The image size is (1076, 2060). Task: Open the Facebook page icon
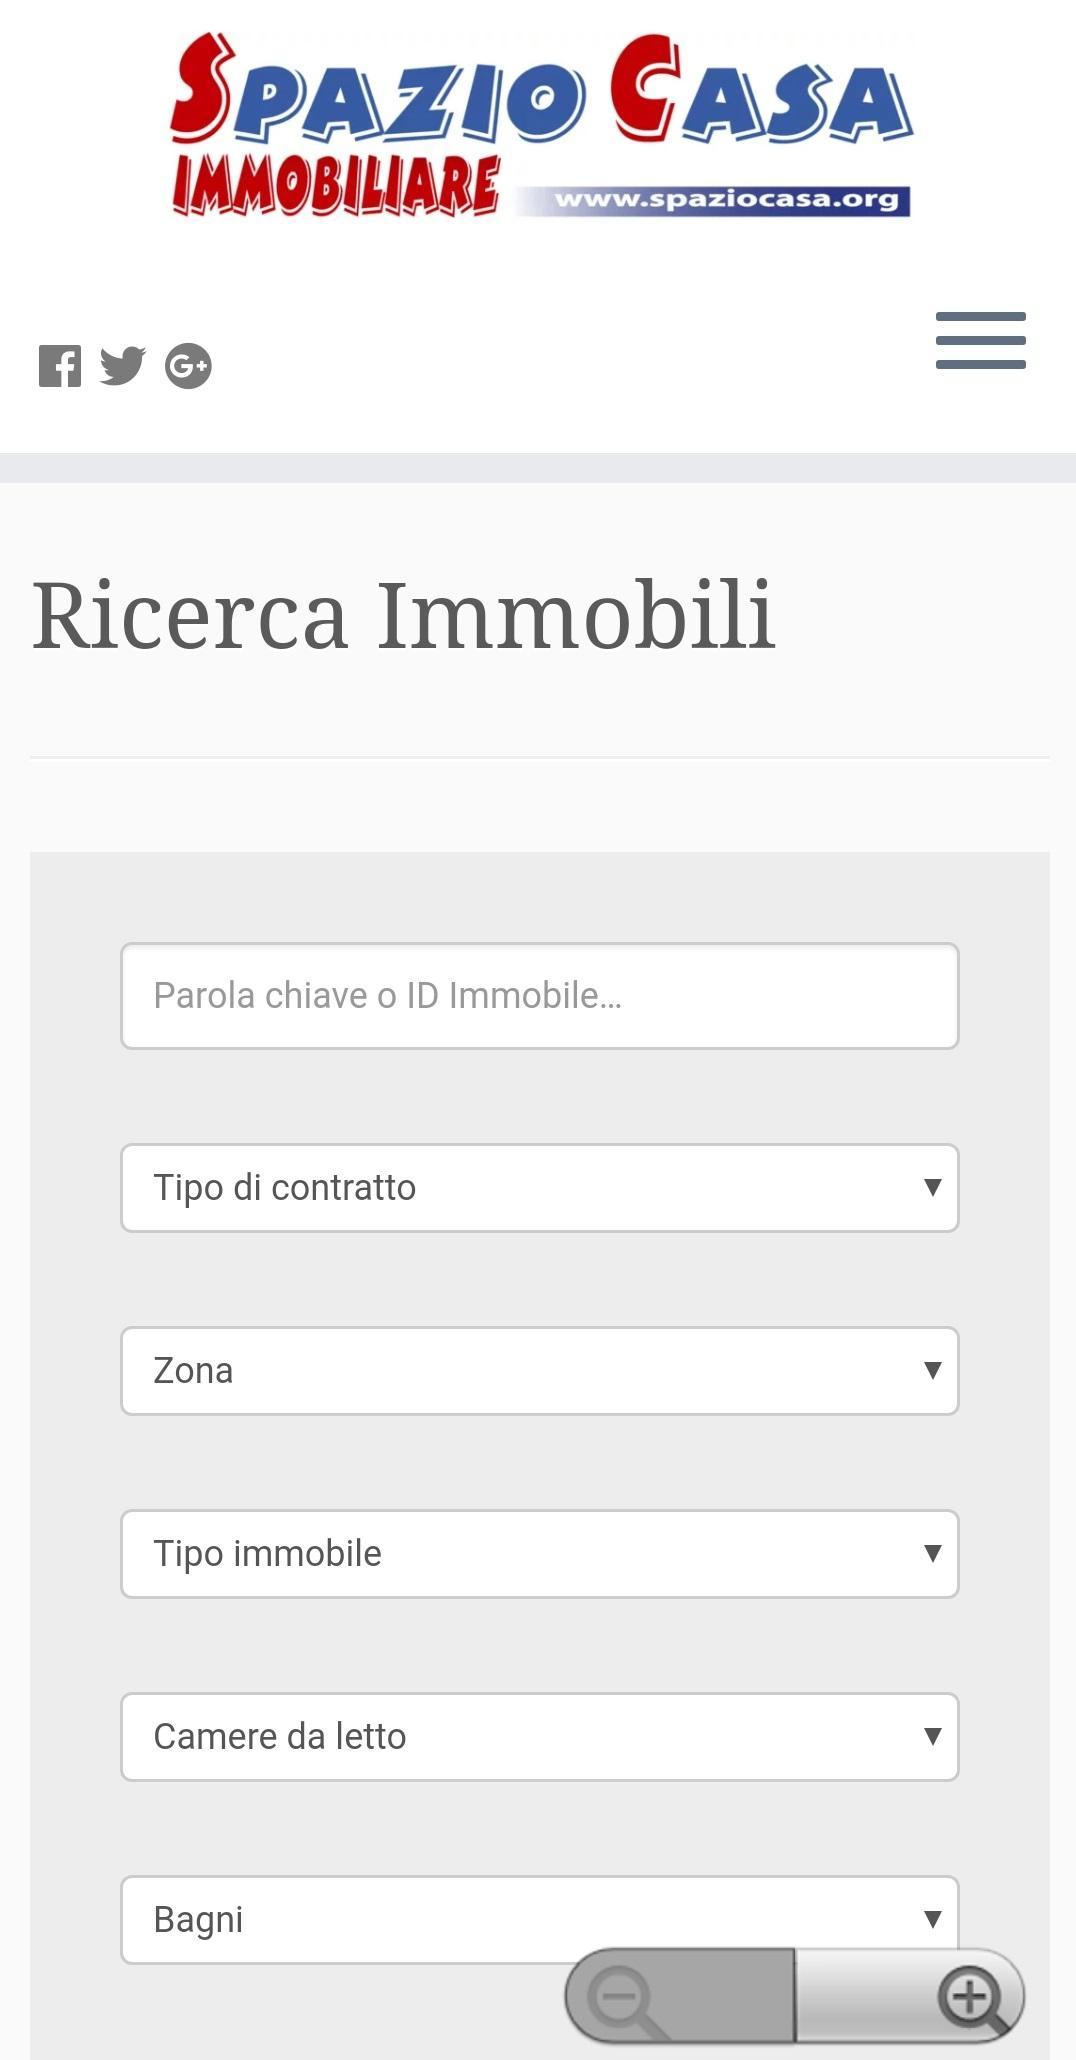[60, 366]
